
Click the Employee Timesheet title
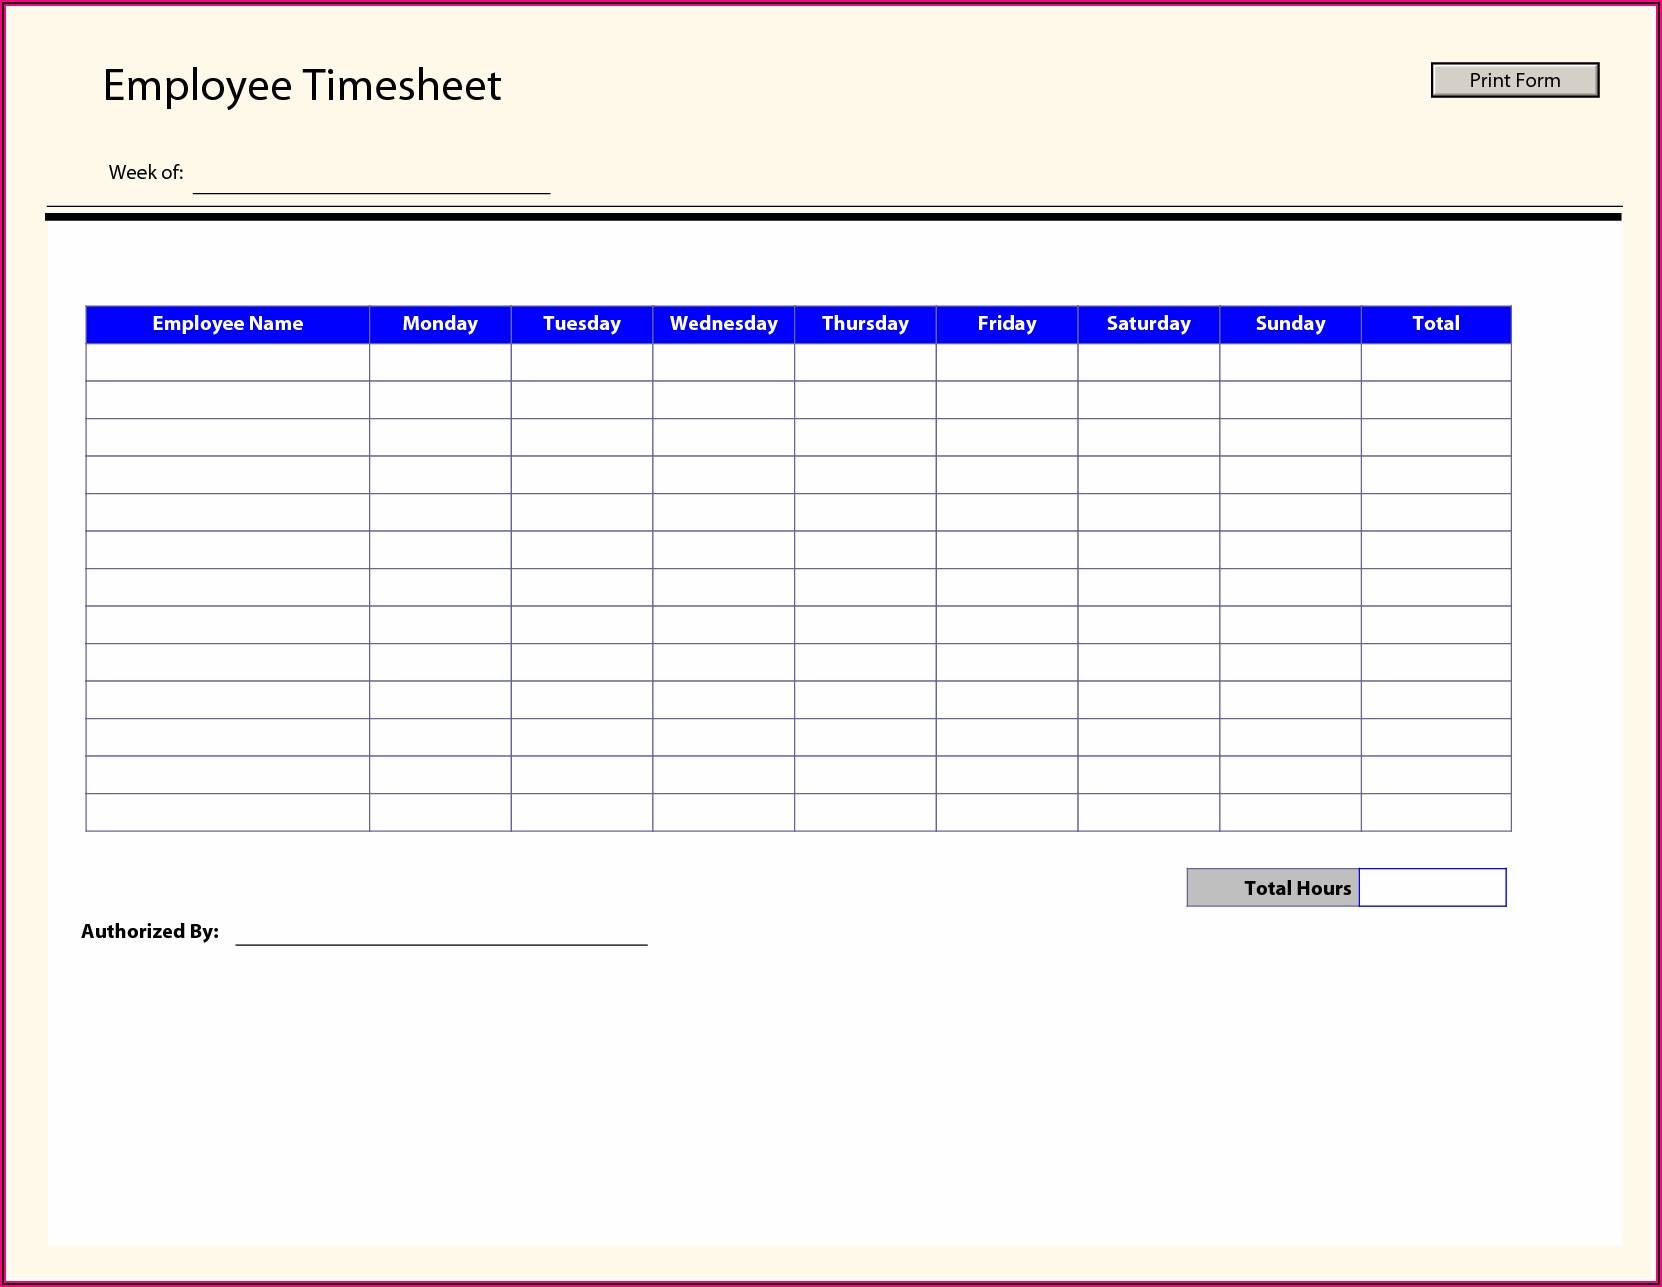[x=302, y=86]
